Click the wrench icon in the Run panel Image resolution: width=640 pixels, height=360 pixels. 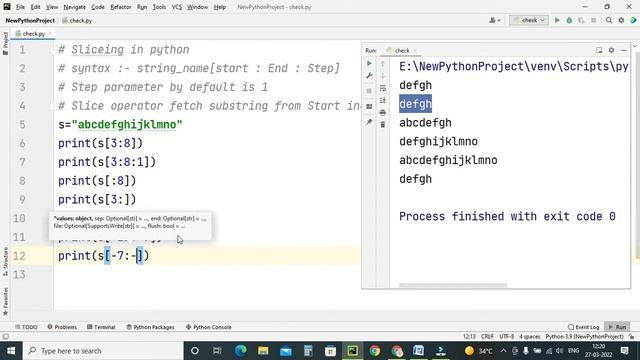tap(369, 76)
